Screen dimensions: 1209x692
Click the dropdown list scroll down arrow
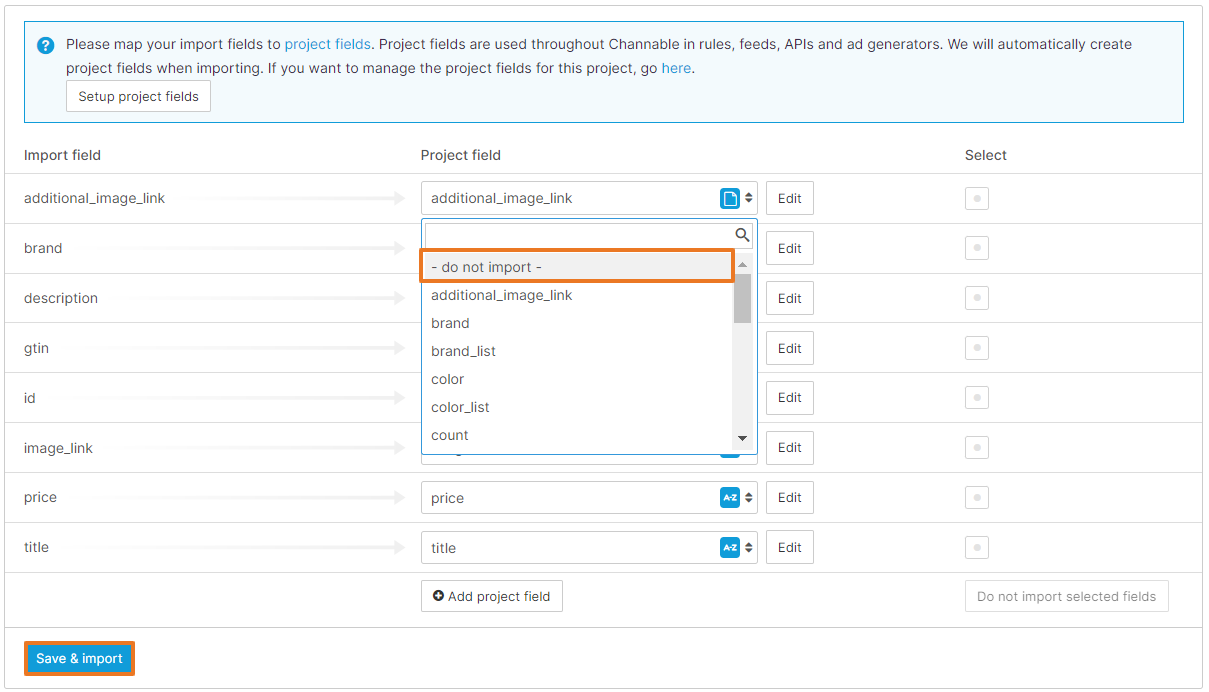click(742, 438)
